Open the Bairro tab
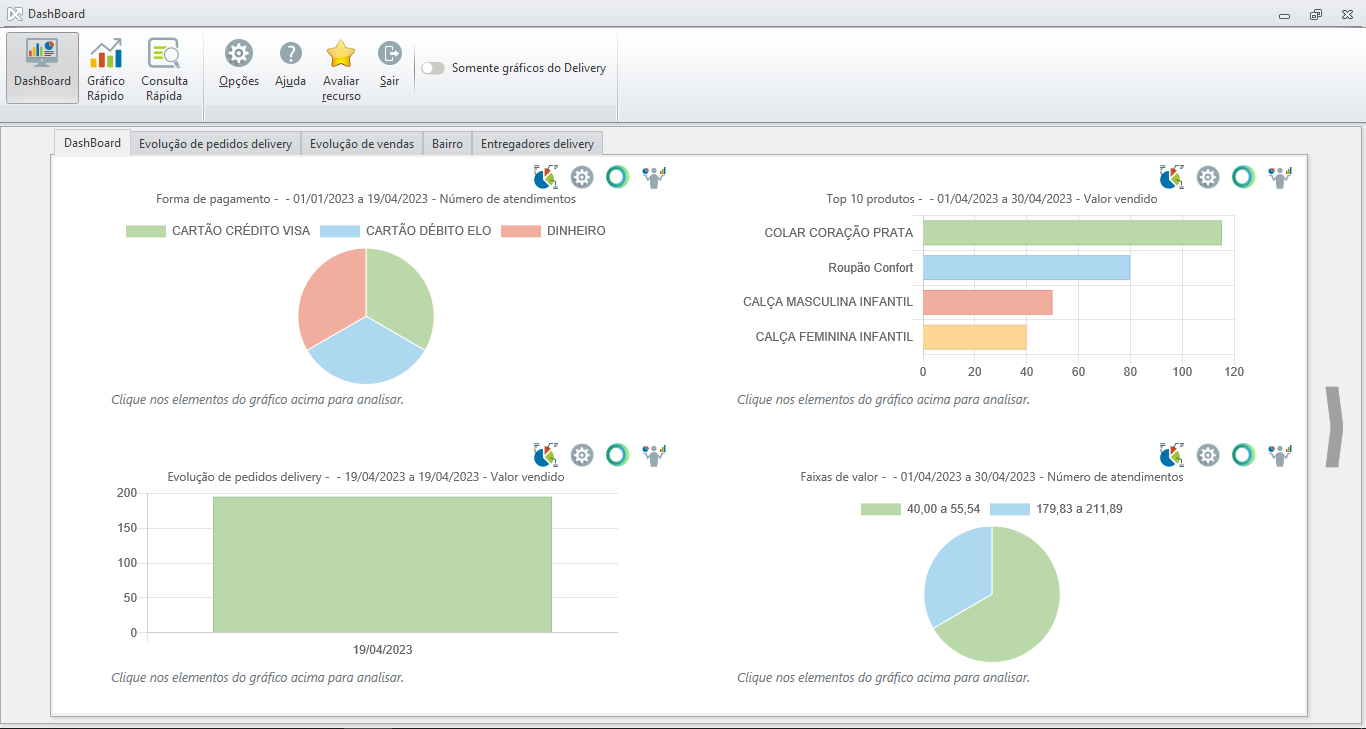The height and width of the screenshot is (729, 1366). [x=447, y=144]
